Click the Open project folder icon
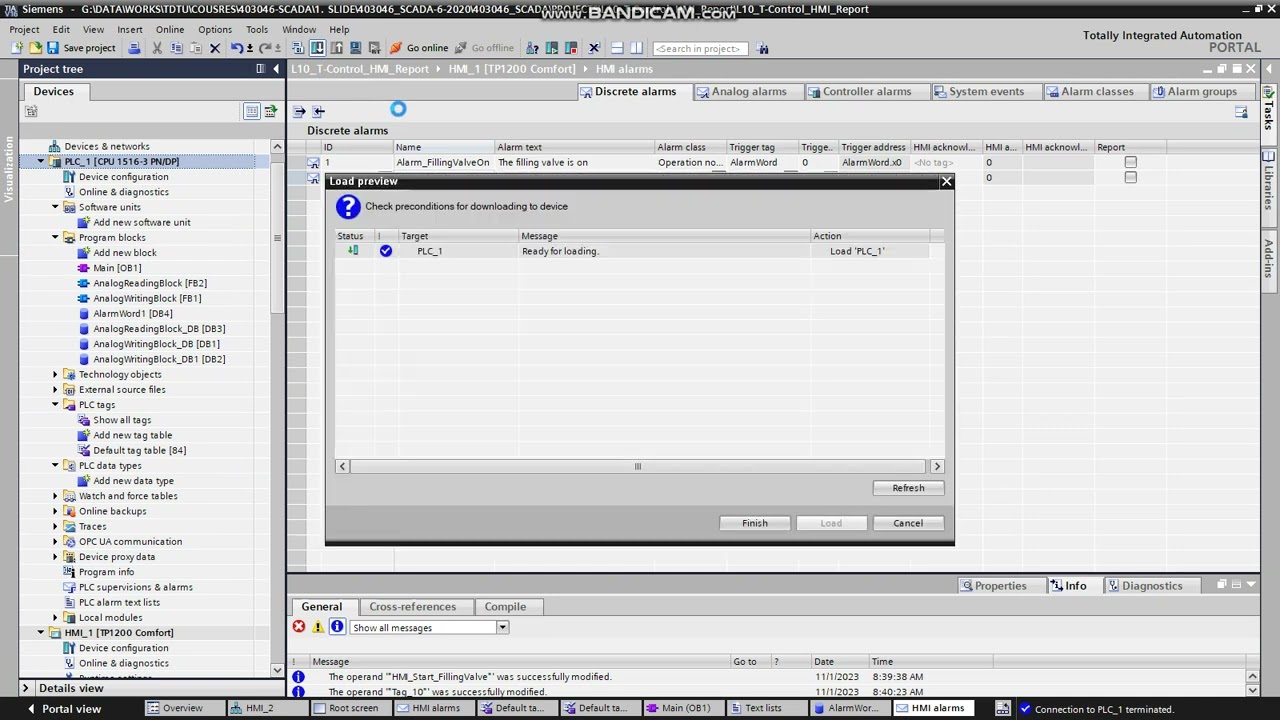Image resolution: width=1280 pixels, height=720 pixels. point(36,48)
